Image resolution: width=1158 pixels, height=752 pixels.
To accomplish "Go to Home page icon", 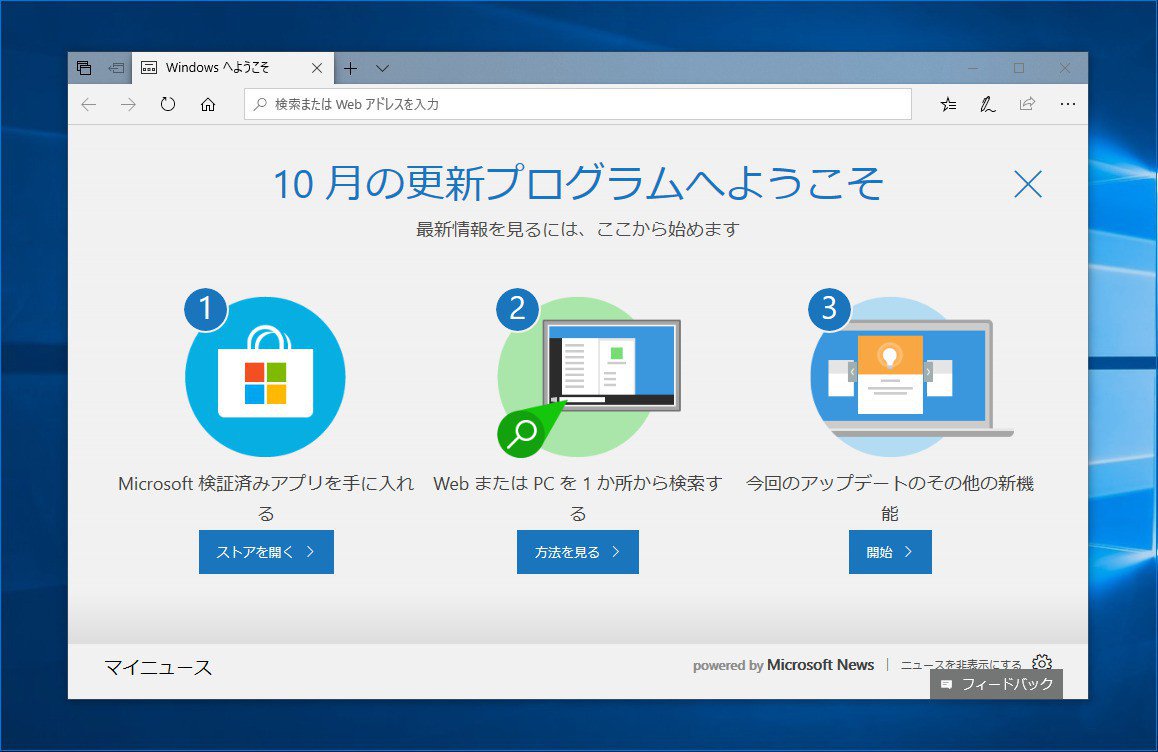I will [208, 104].
